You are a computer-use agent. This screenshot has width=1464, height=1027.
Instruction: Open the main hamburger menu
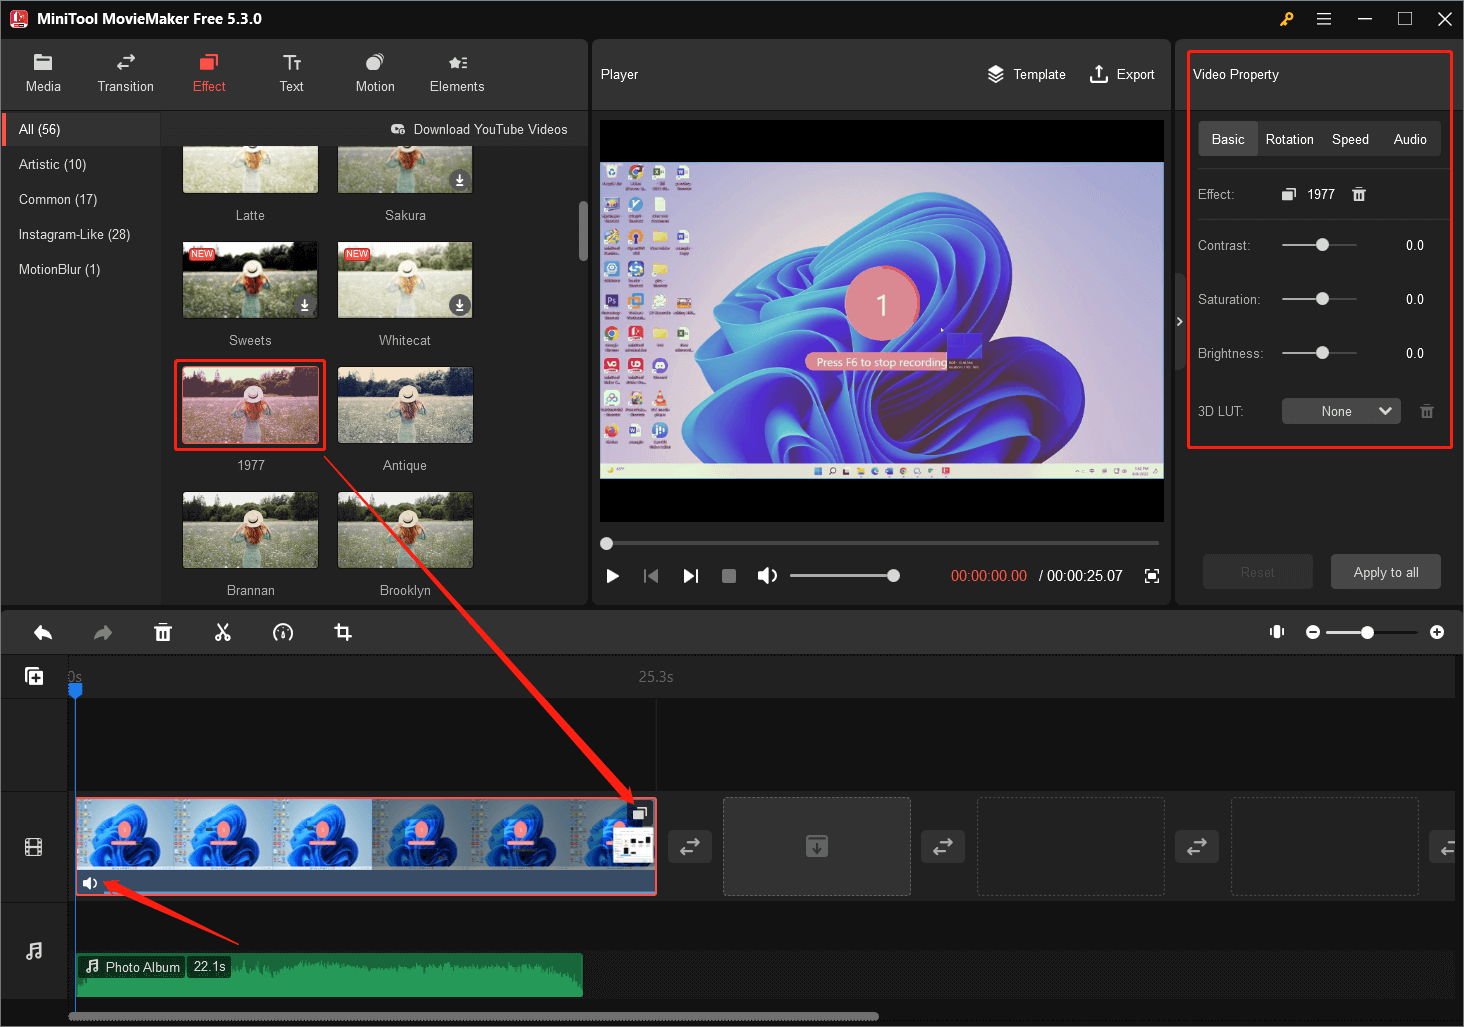tap(1324, 19)
